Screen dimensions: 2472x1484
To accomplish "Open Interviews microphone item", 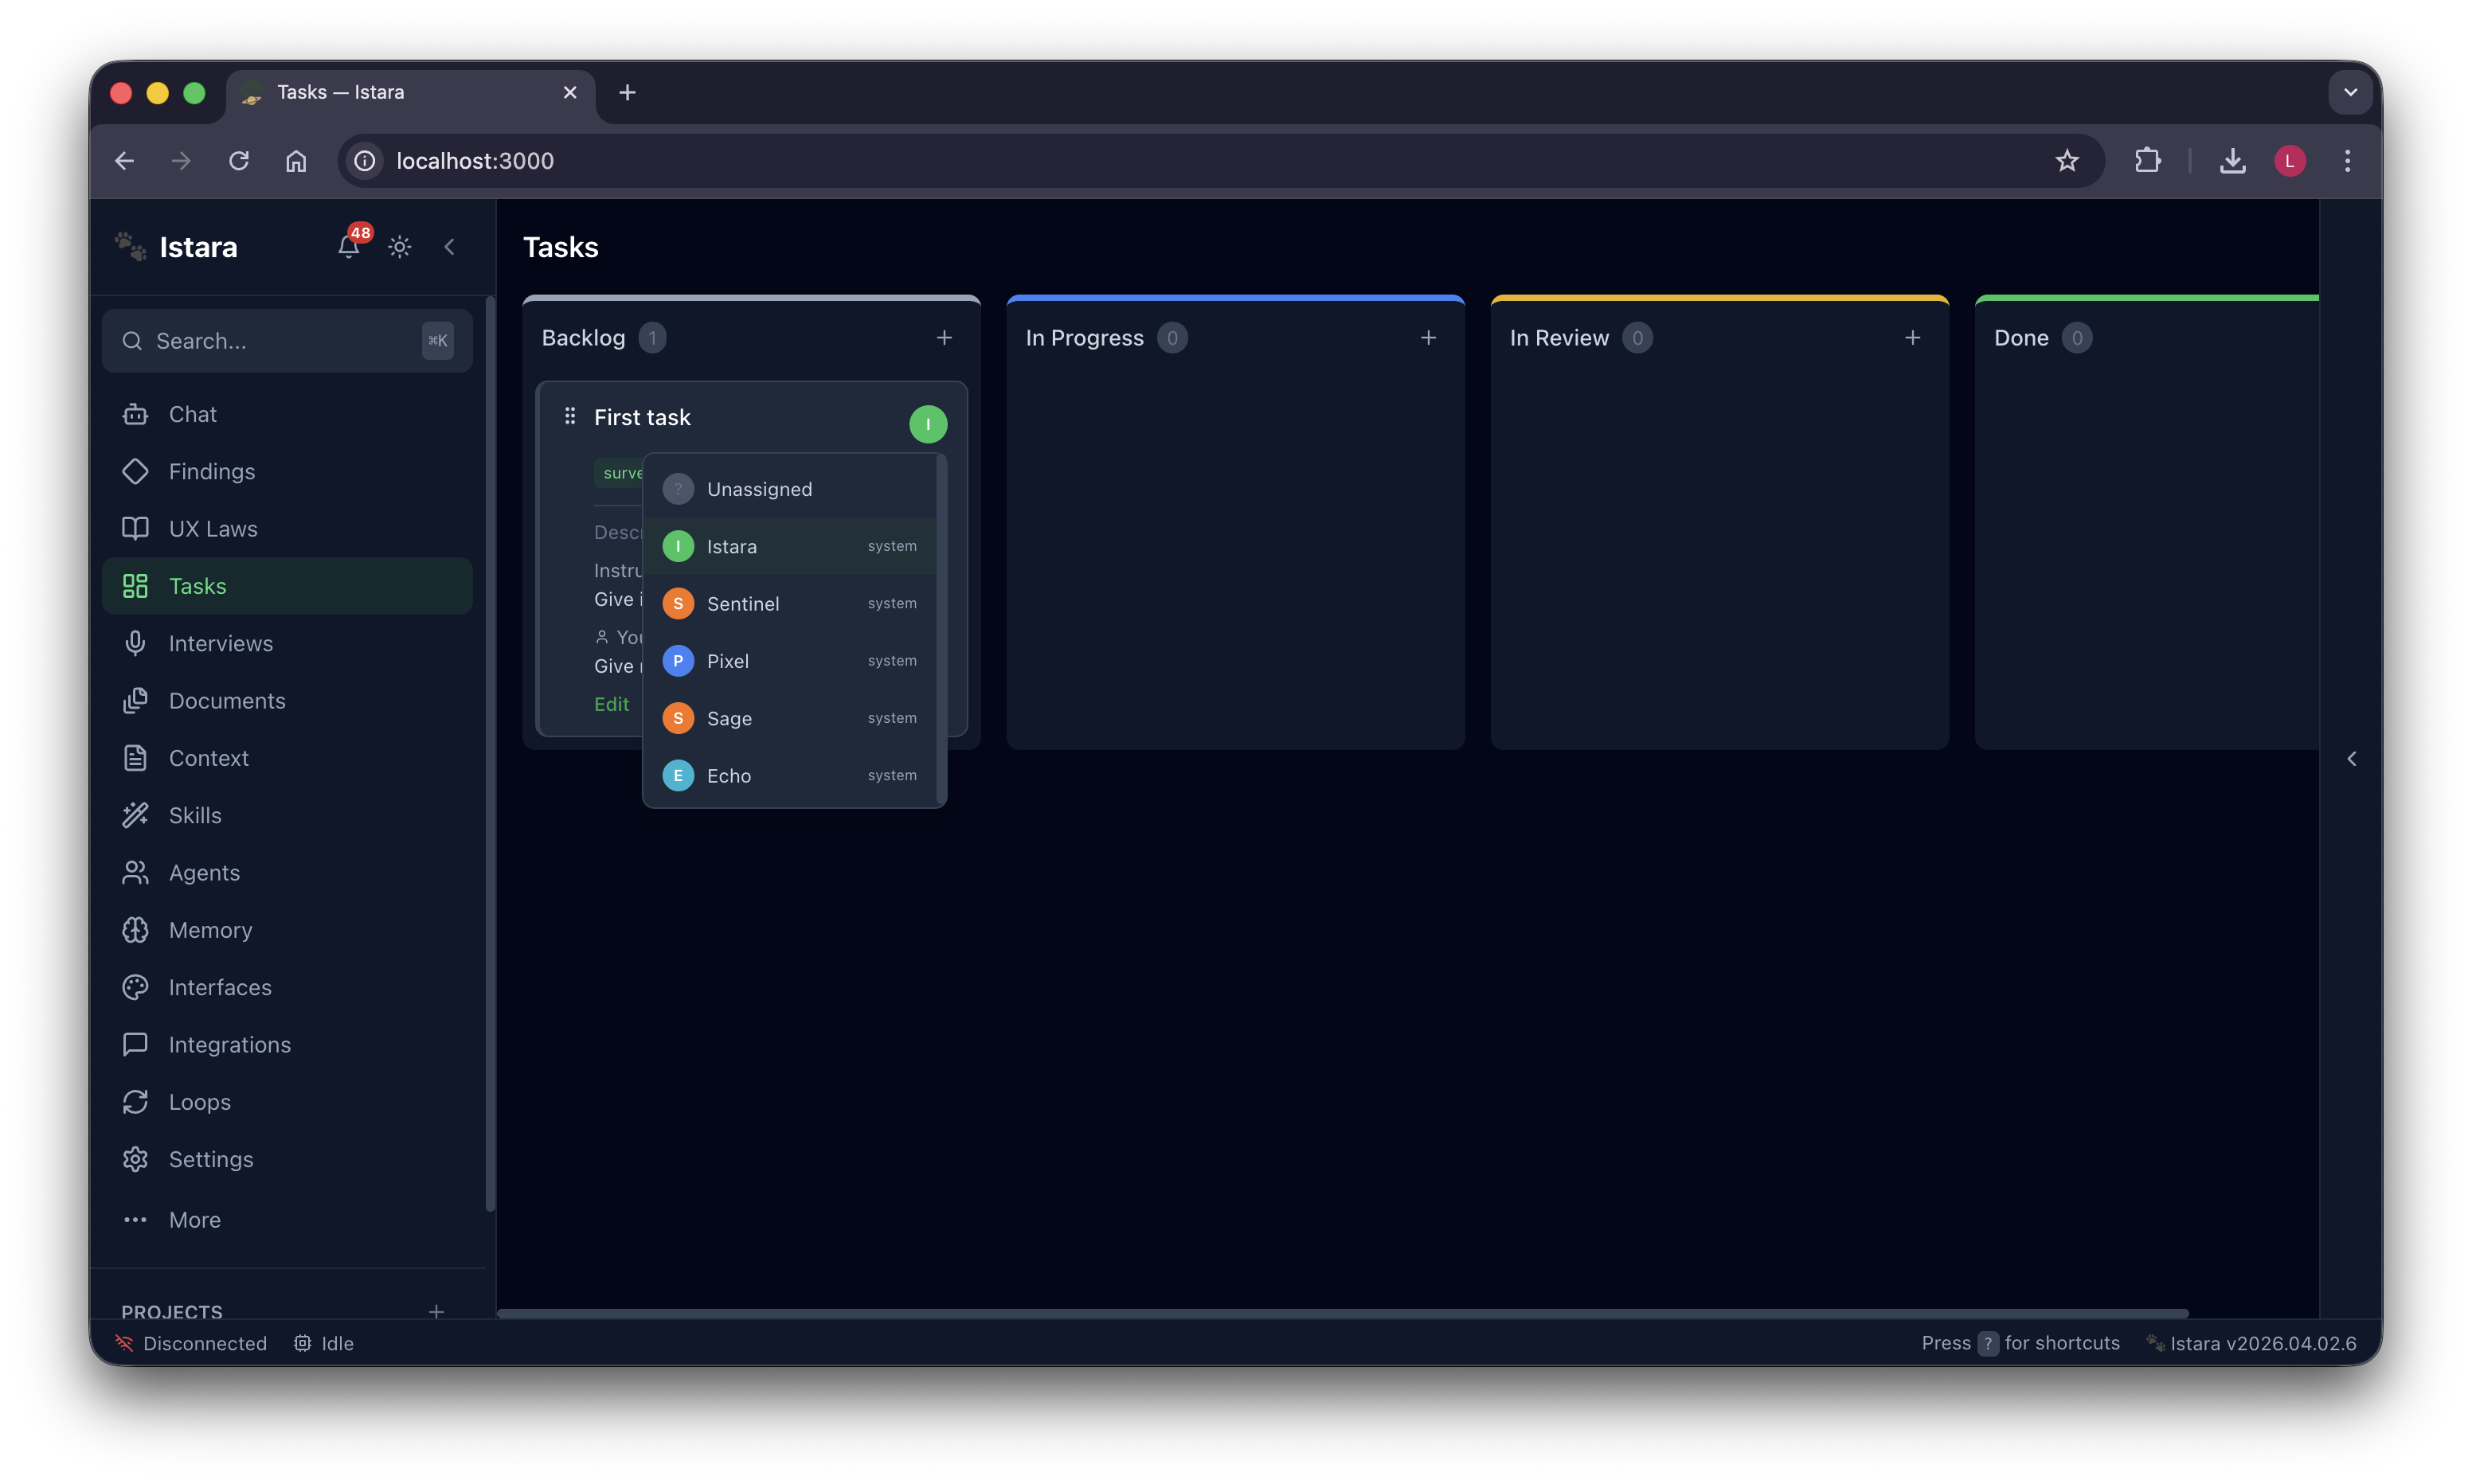I will (220, 643).
